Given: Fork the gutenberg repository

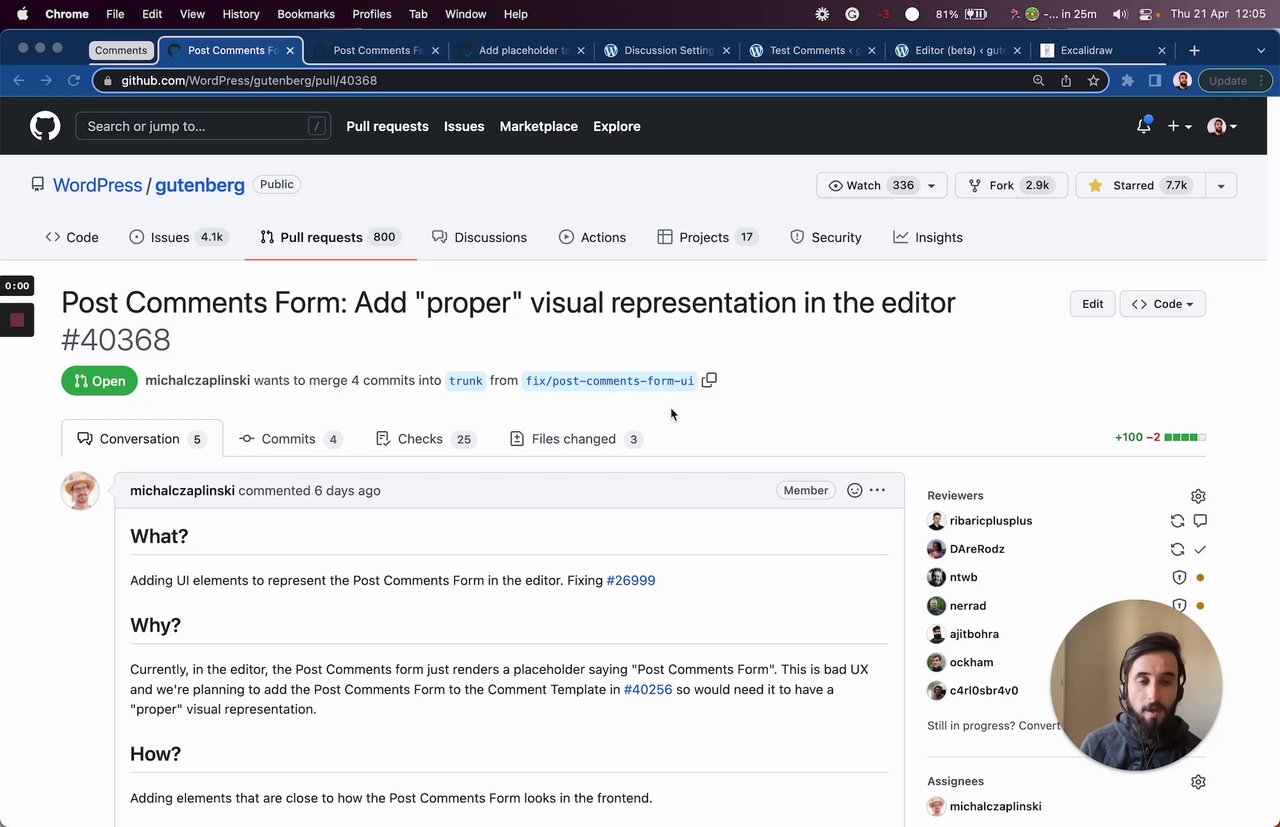Looking at the screenshot, I should click(x=1011, y=185).
